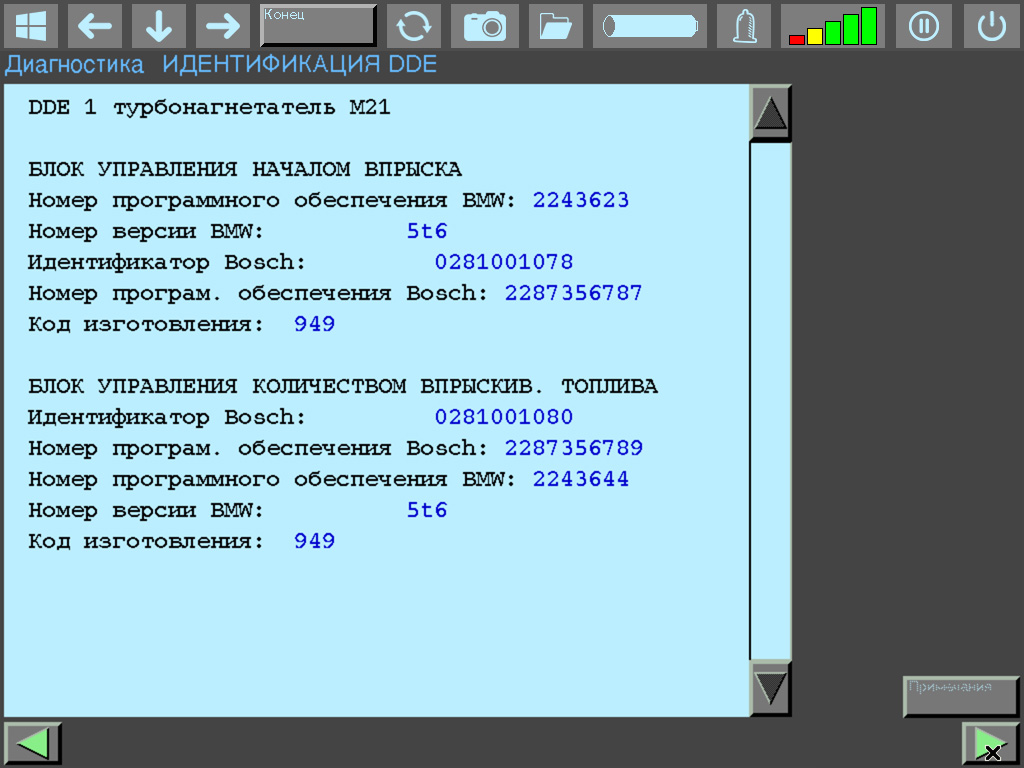Click the forward arrow toolbar icon

223,26
